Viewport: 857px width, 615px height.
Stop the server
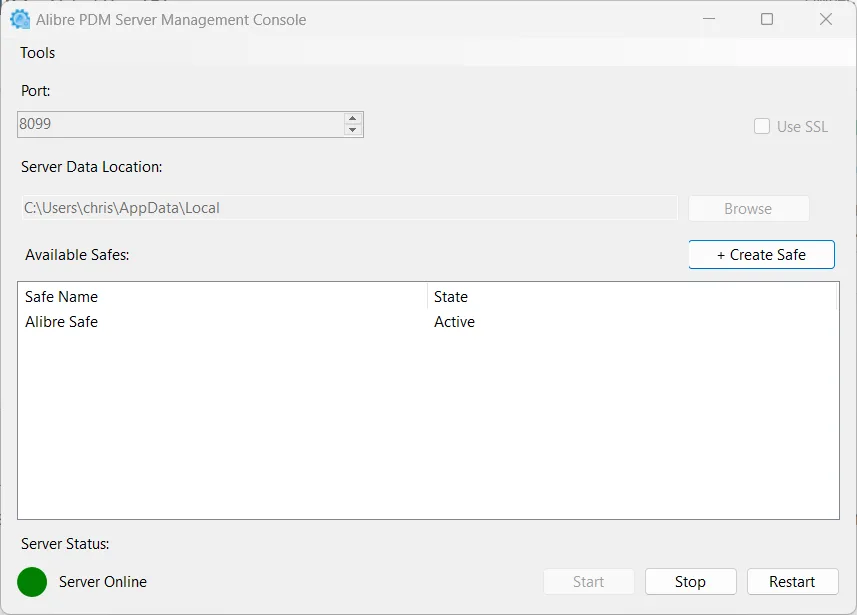click(x=690, y=582)
